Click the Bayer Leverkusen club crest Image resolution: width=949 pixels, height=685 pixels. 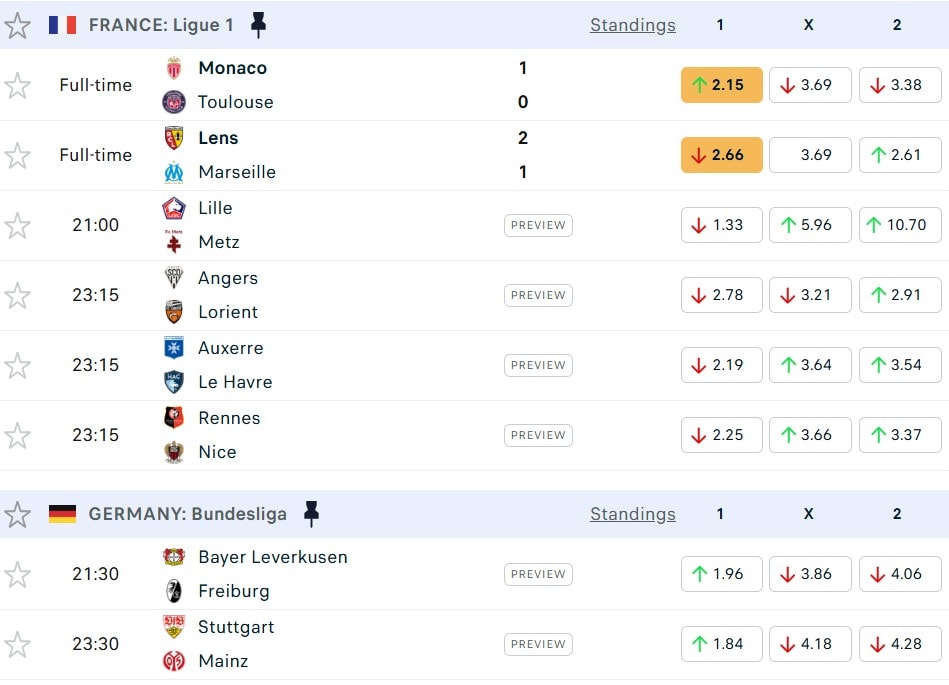[174, 557]
